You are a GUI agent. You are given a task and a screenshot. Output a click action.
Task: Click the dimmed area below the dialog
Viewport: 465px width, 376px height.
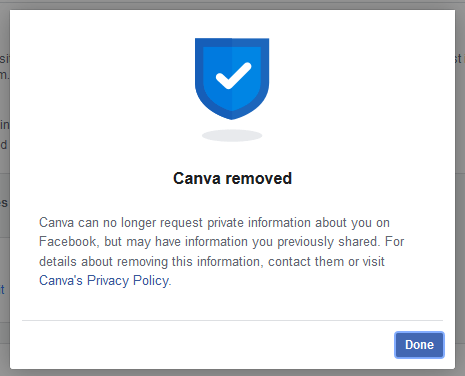(232, 373)
